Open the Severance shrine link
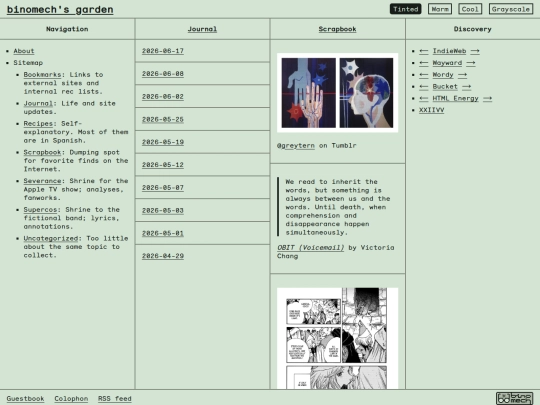The image size is (540, 405). (42, 181)
